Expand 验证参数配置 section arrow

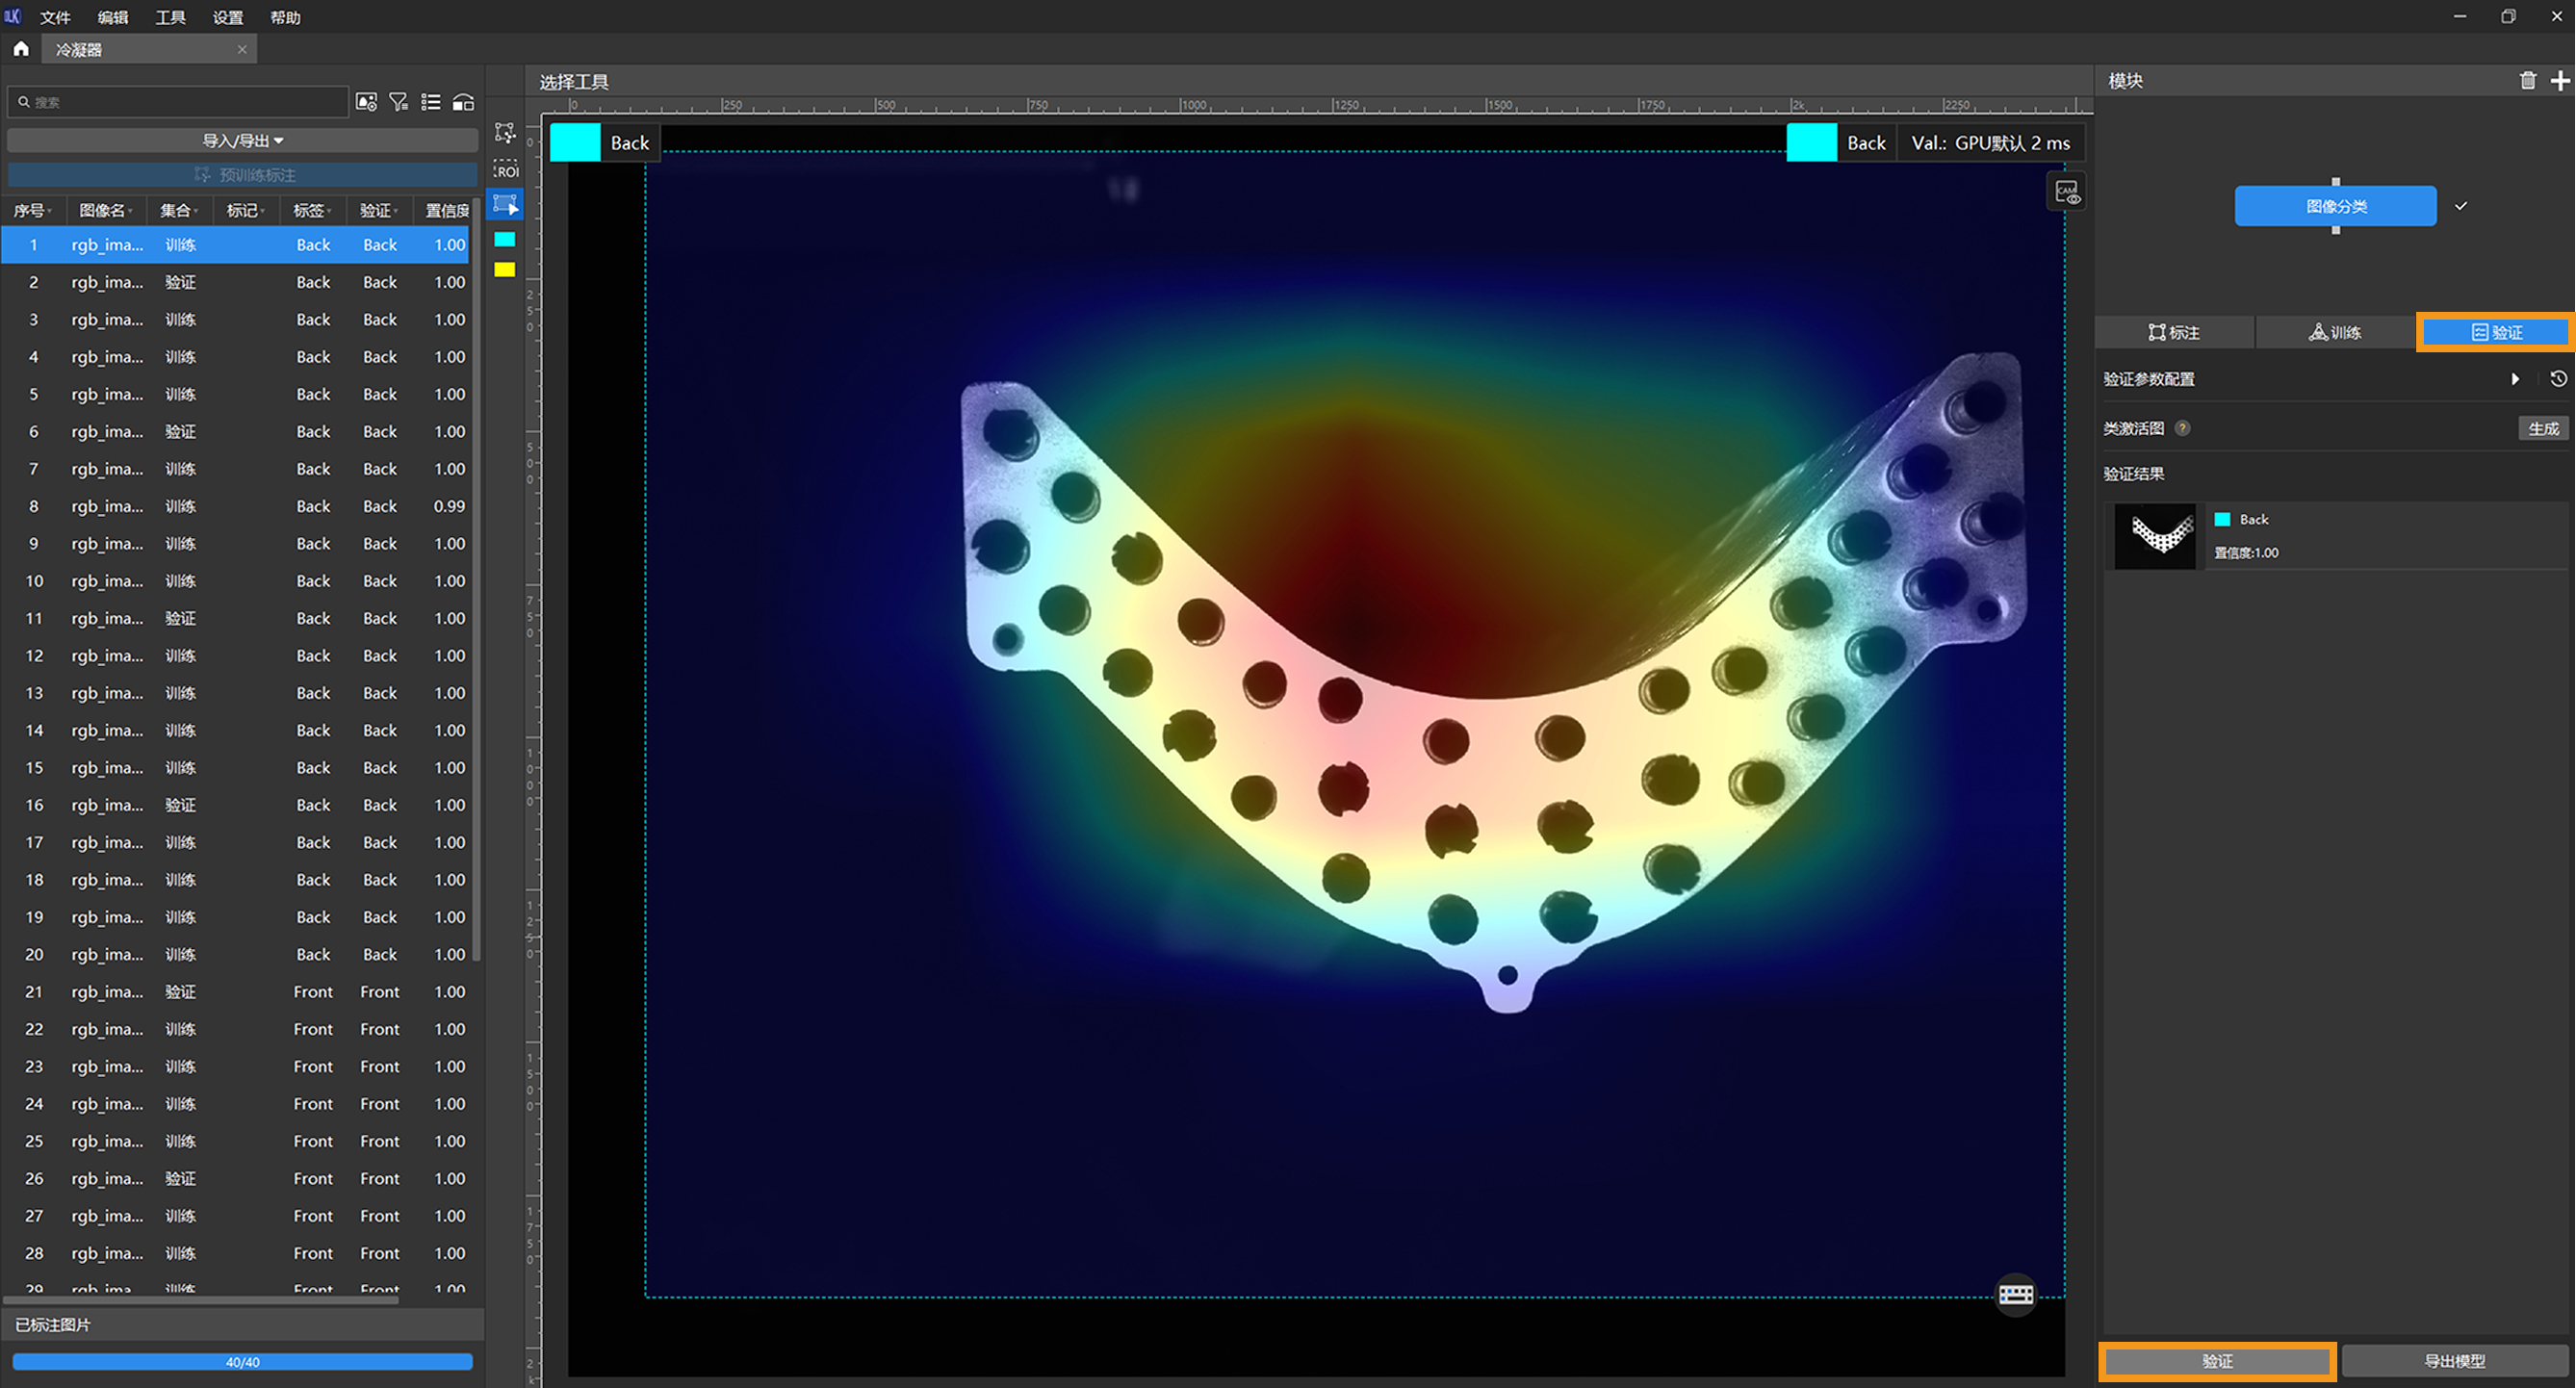tap(2514, 379)
